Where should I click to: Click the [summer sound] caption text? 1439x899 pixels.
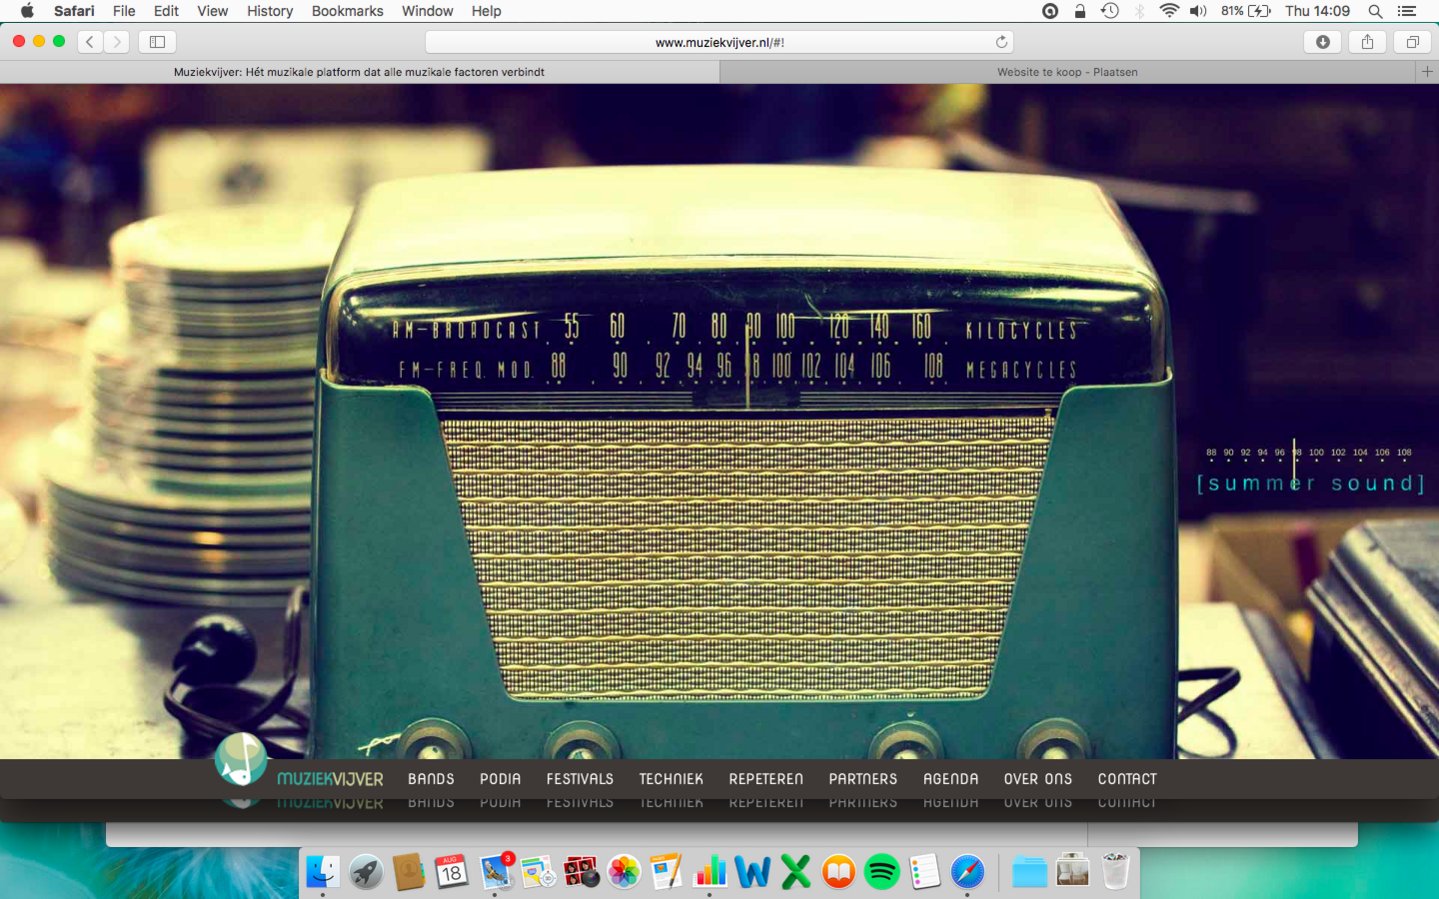pyautogui.click(x=1310, y=483)
